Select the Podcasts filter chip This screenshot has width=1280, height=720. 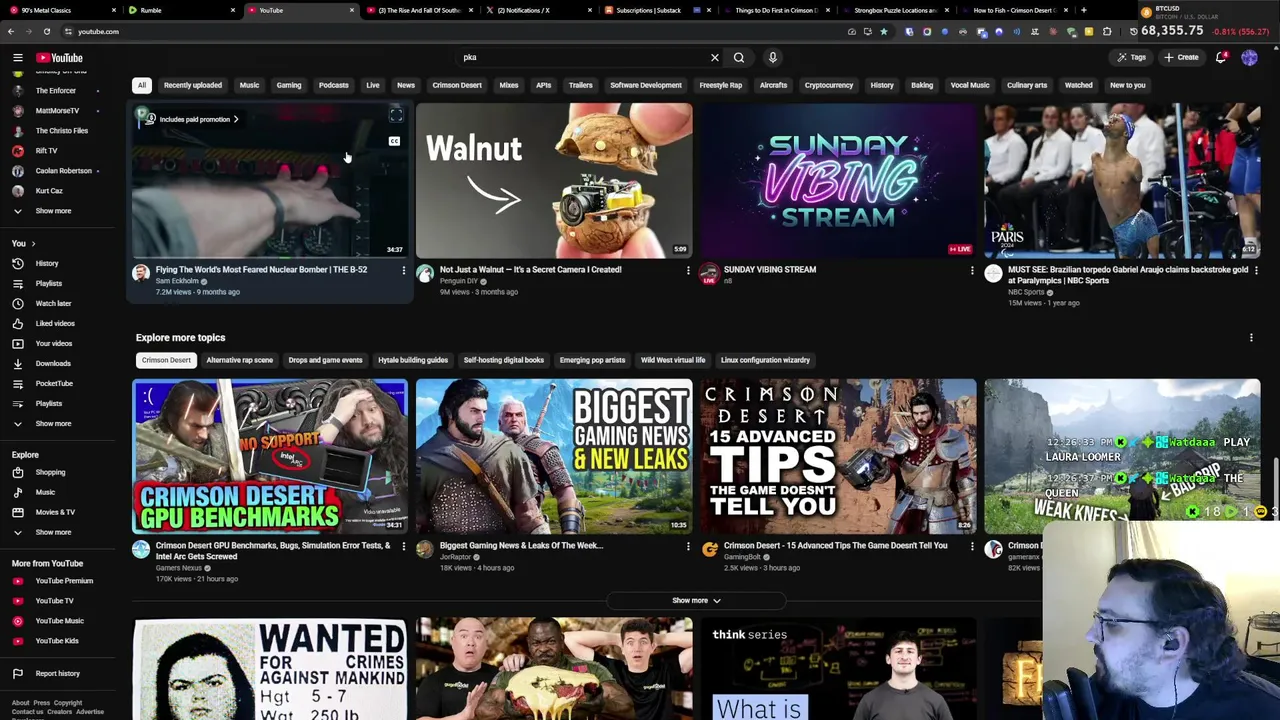click(334, 85)
